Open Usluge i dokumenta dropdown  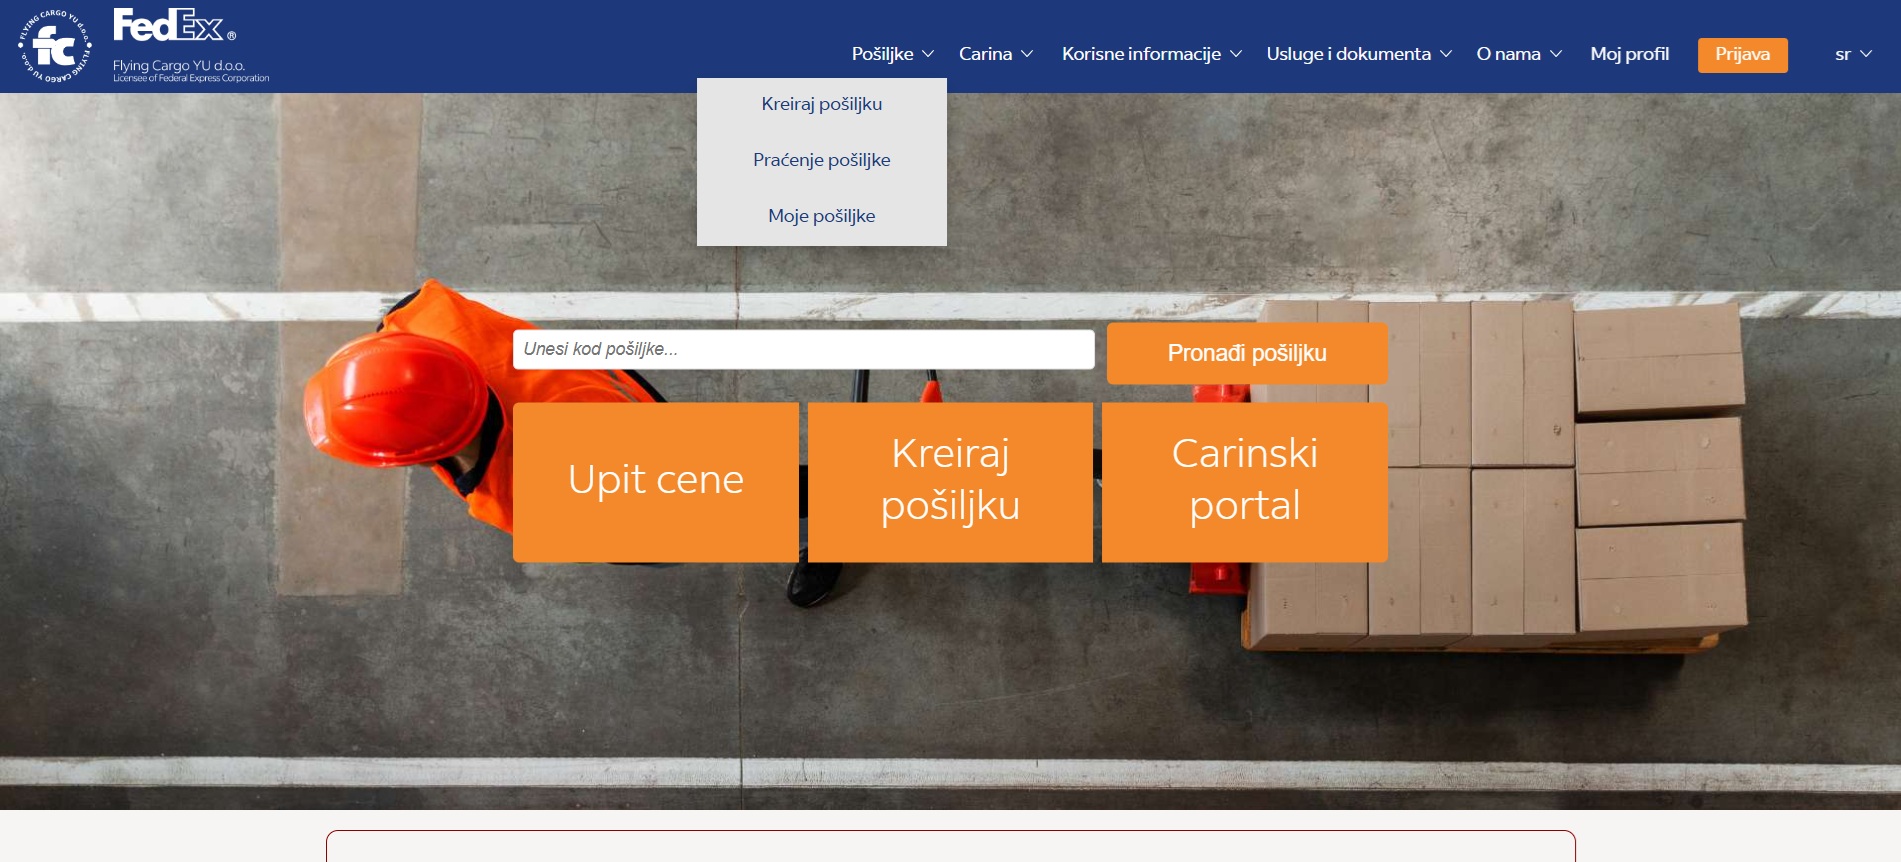coord(1358,54)
